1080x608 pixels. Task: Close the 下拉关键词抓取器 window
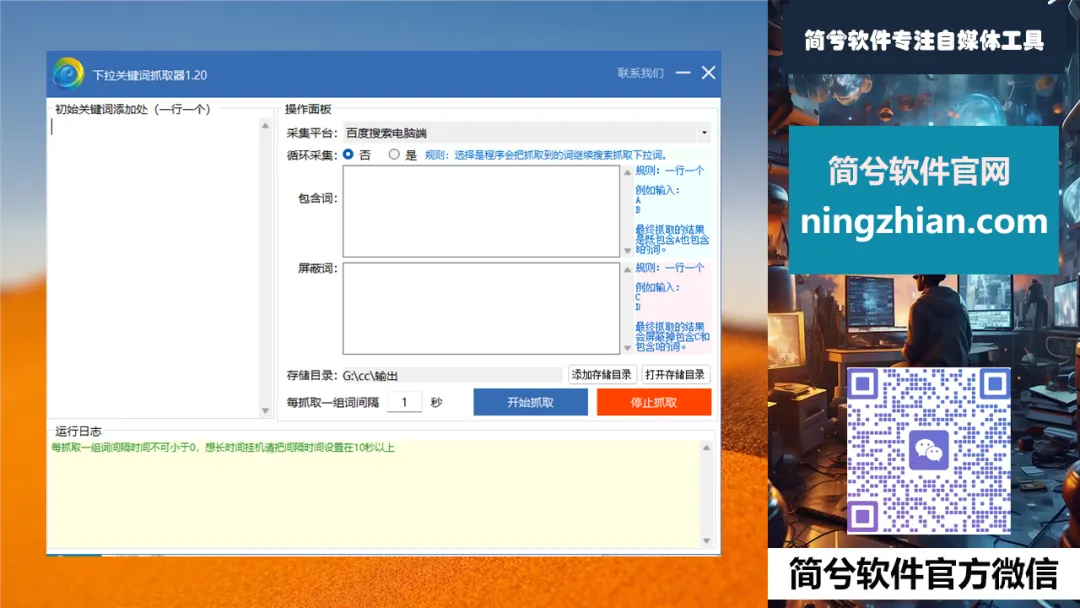click(709, 72)
